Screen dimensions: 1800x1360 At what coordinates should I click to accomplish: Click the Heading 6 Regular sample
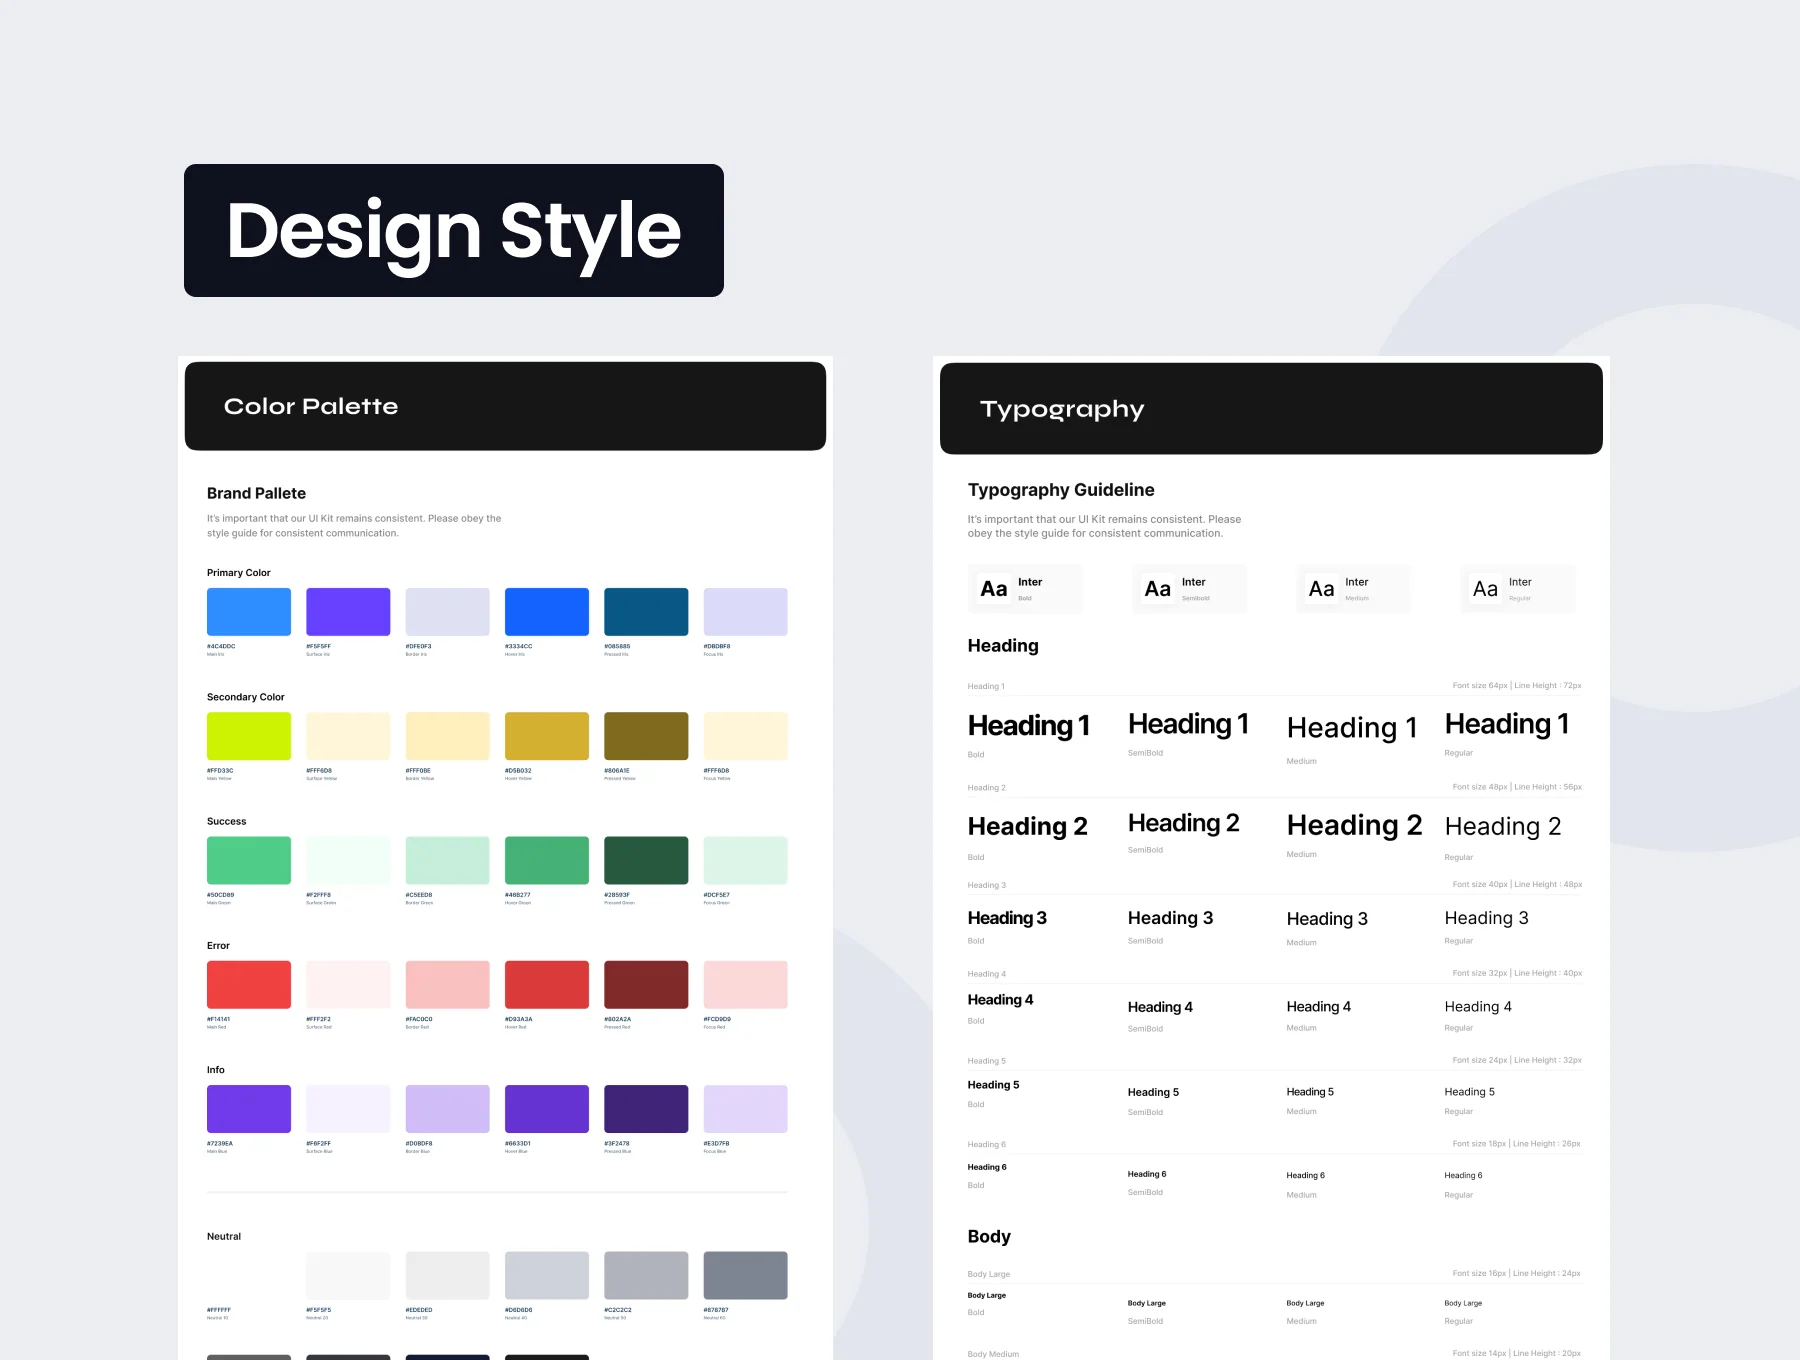[1463, 1176]
